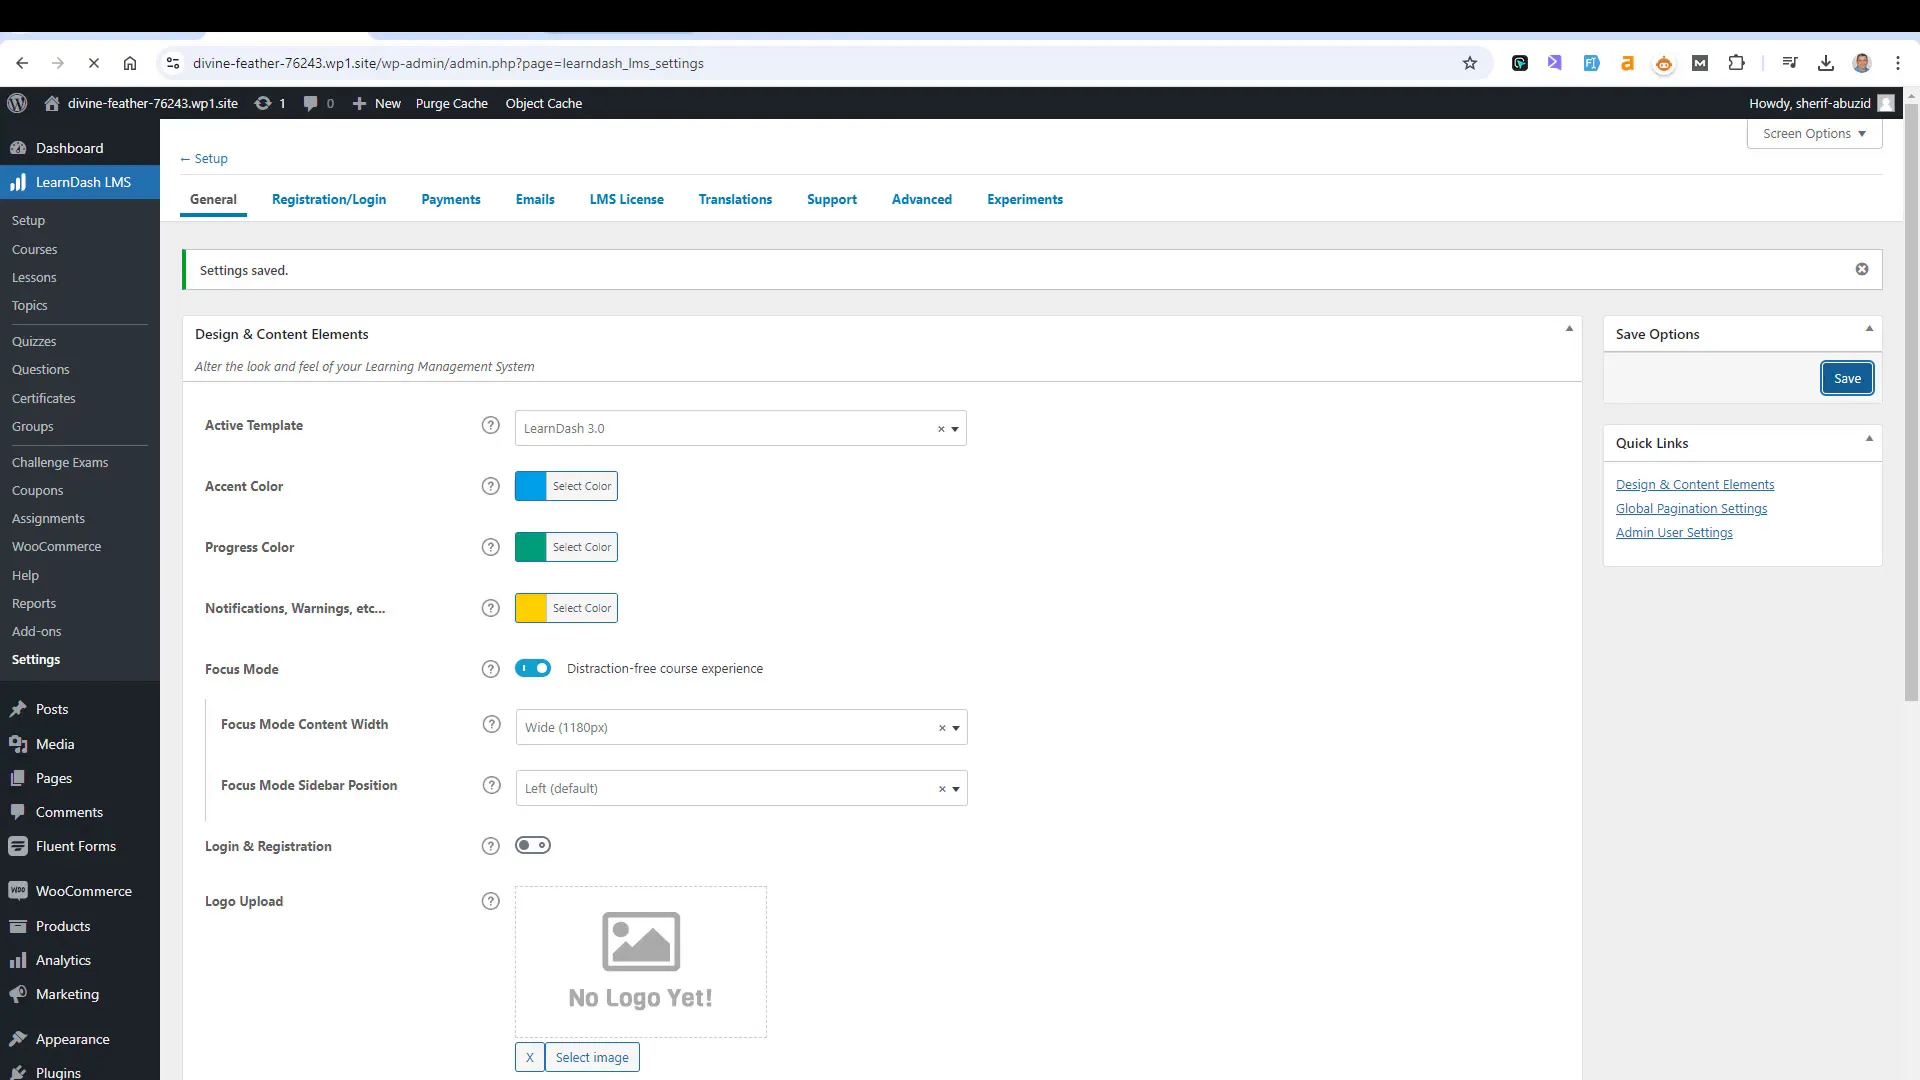Click the Design & Content Elements quick link
This screenshot has height=1080, width=1920.
(1695, 484)
